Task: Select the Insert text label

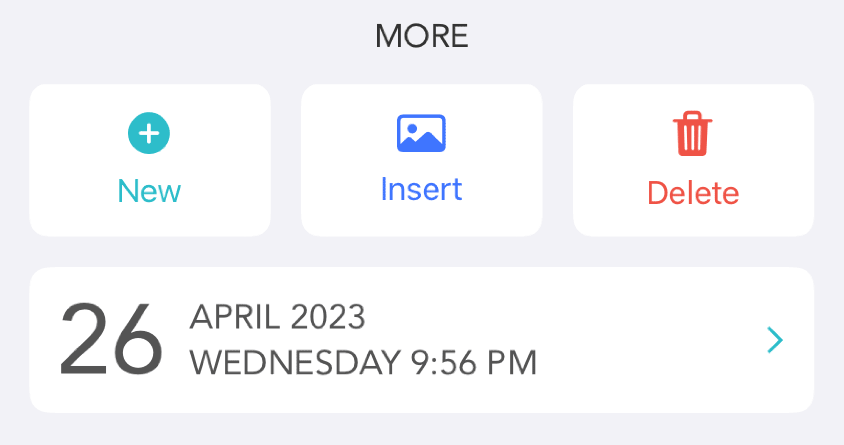Action: (x=421, y=189)
